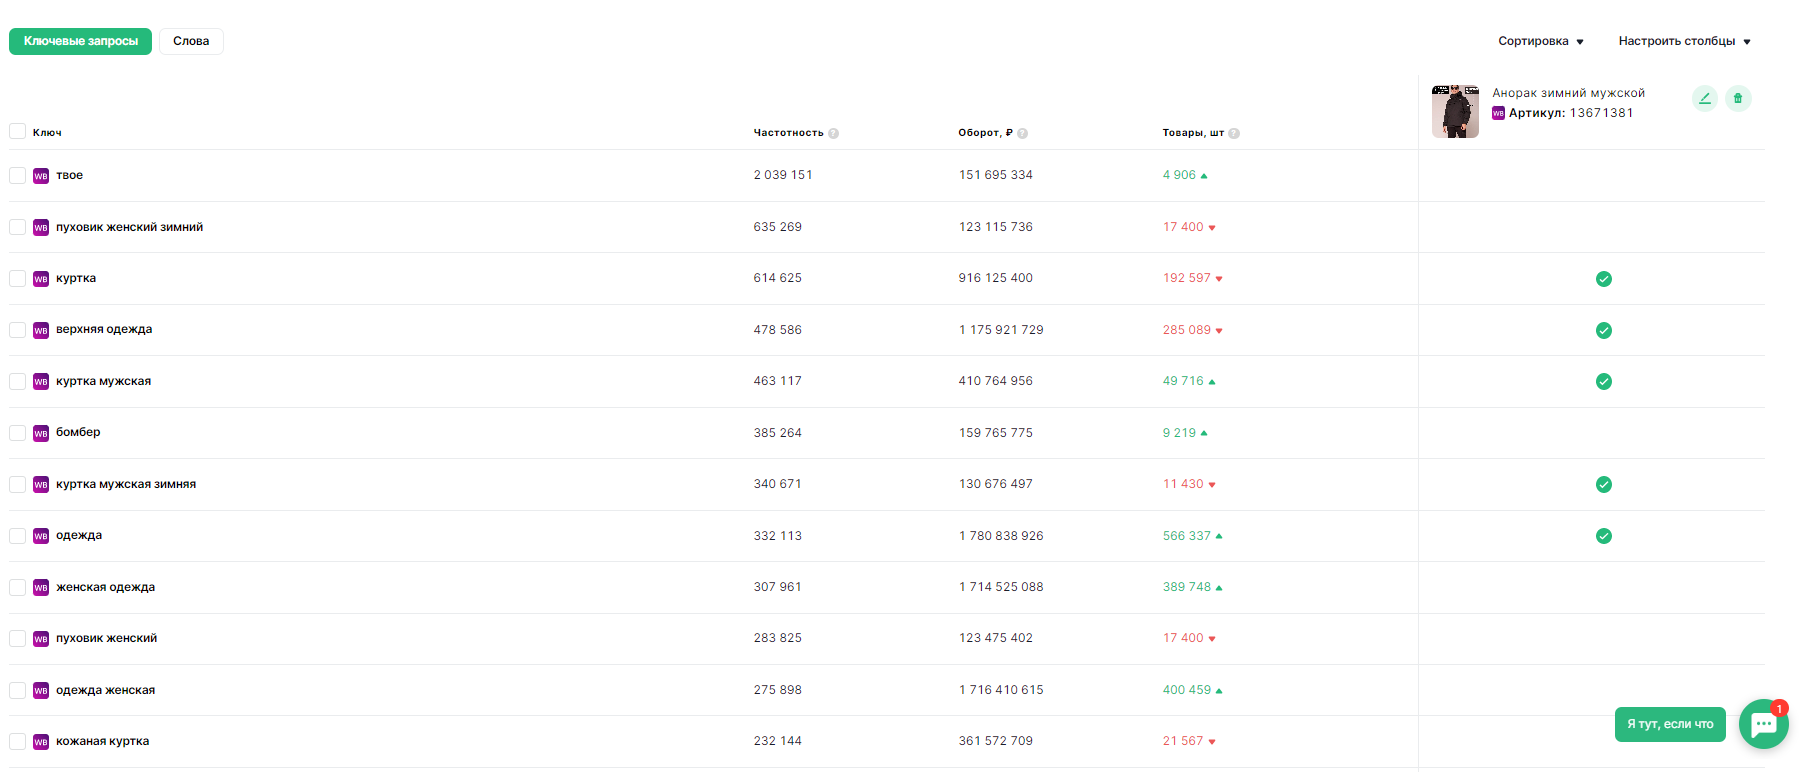Click the turnover value 1 780 838 926
This screenshot has height=772, width=1802.
[1001, 536]
